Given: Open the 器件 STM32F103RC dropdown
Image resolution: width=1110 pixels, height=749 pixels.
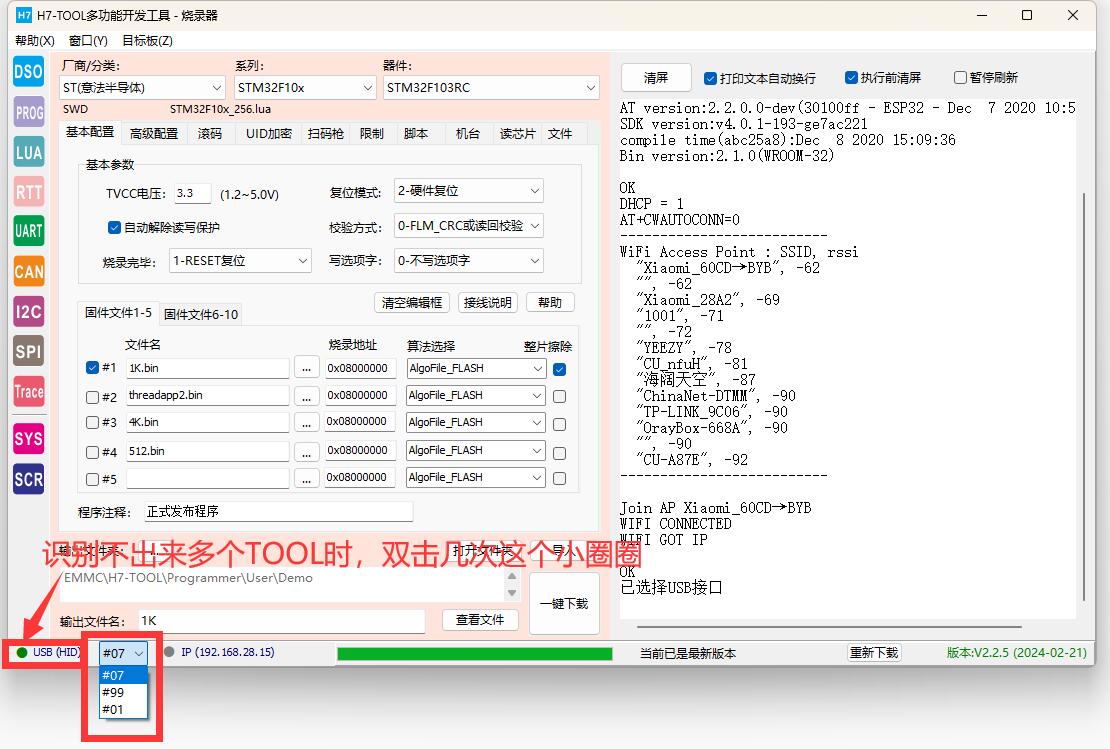Looking at the screenshot, I should pos(491,88).
